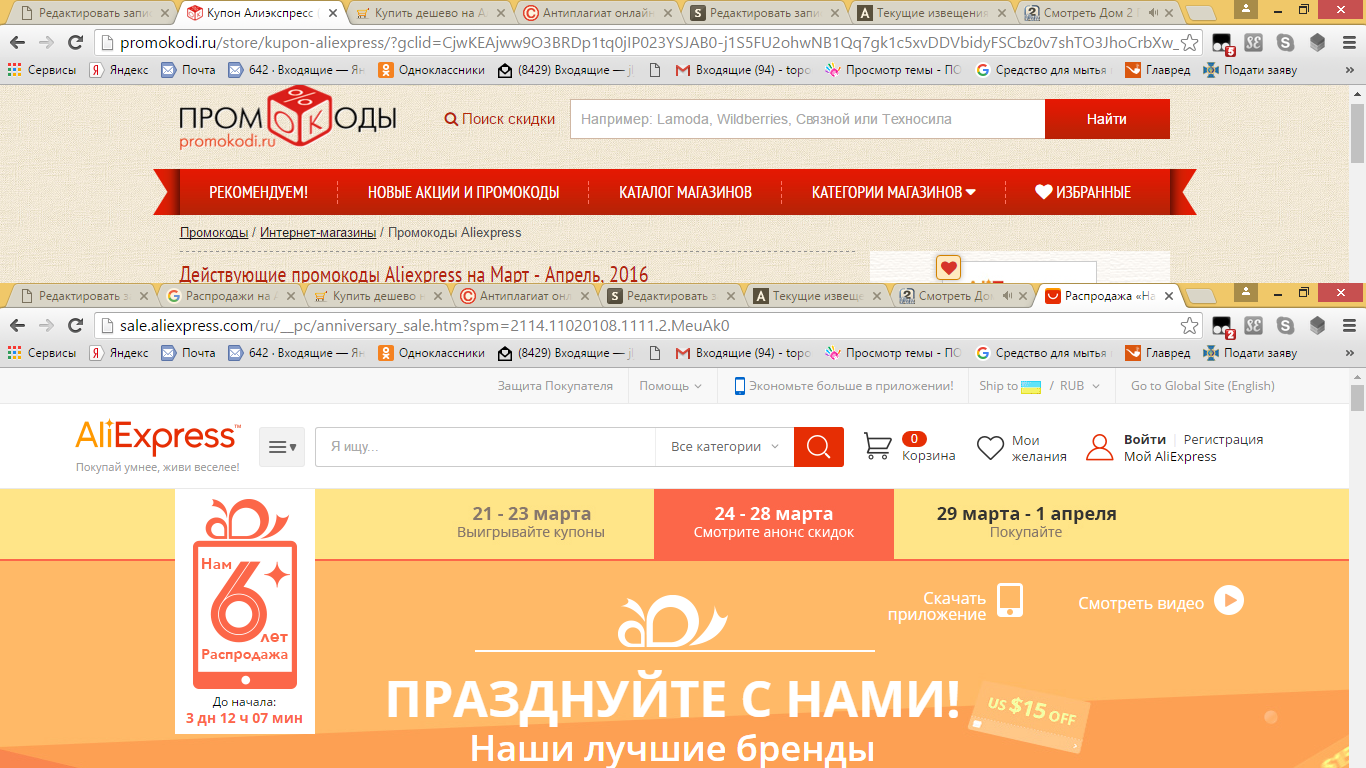The image size is (1366, 768).
Task: Click the Действующие промокоды Aliexpress heading
Action: tap(414, 275)
